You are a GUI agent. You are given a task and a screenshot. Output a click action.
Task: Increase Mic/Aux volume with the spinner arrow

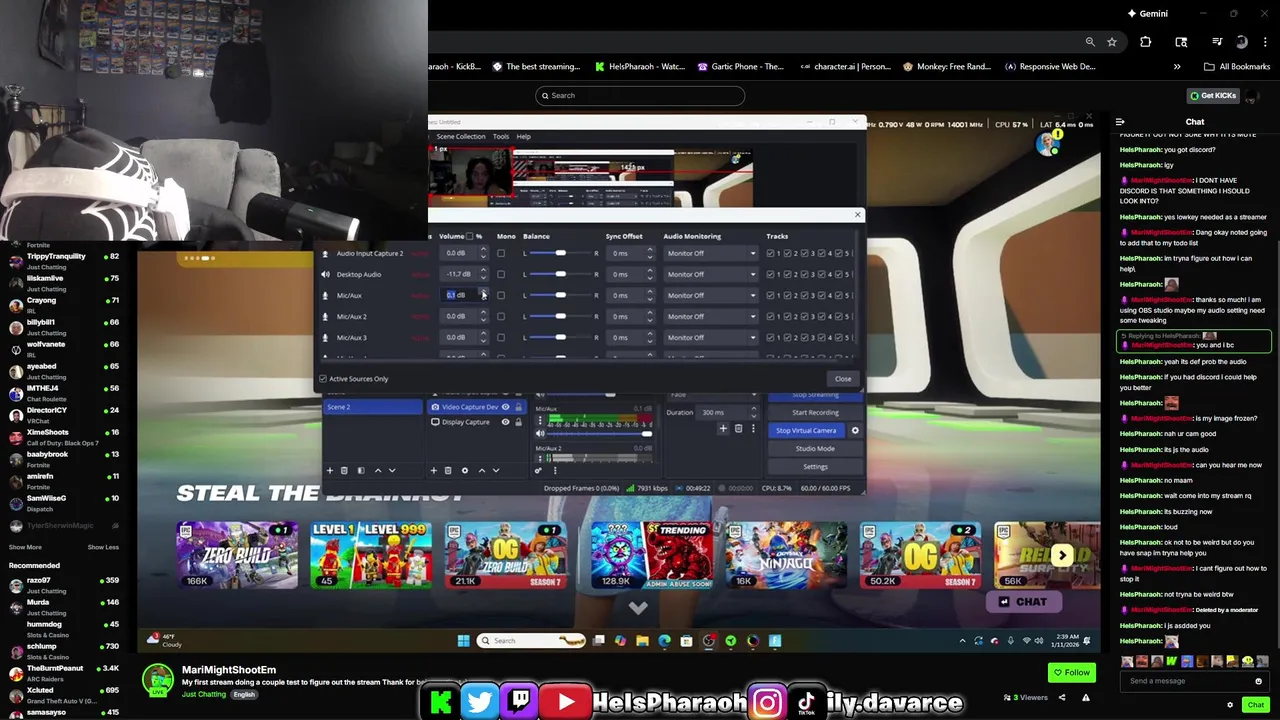tap(483, 292)
